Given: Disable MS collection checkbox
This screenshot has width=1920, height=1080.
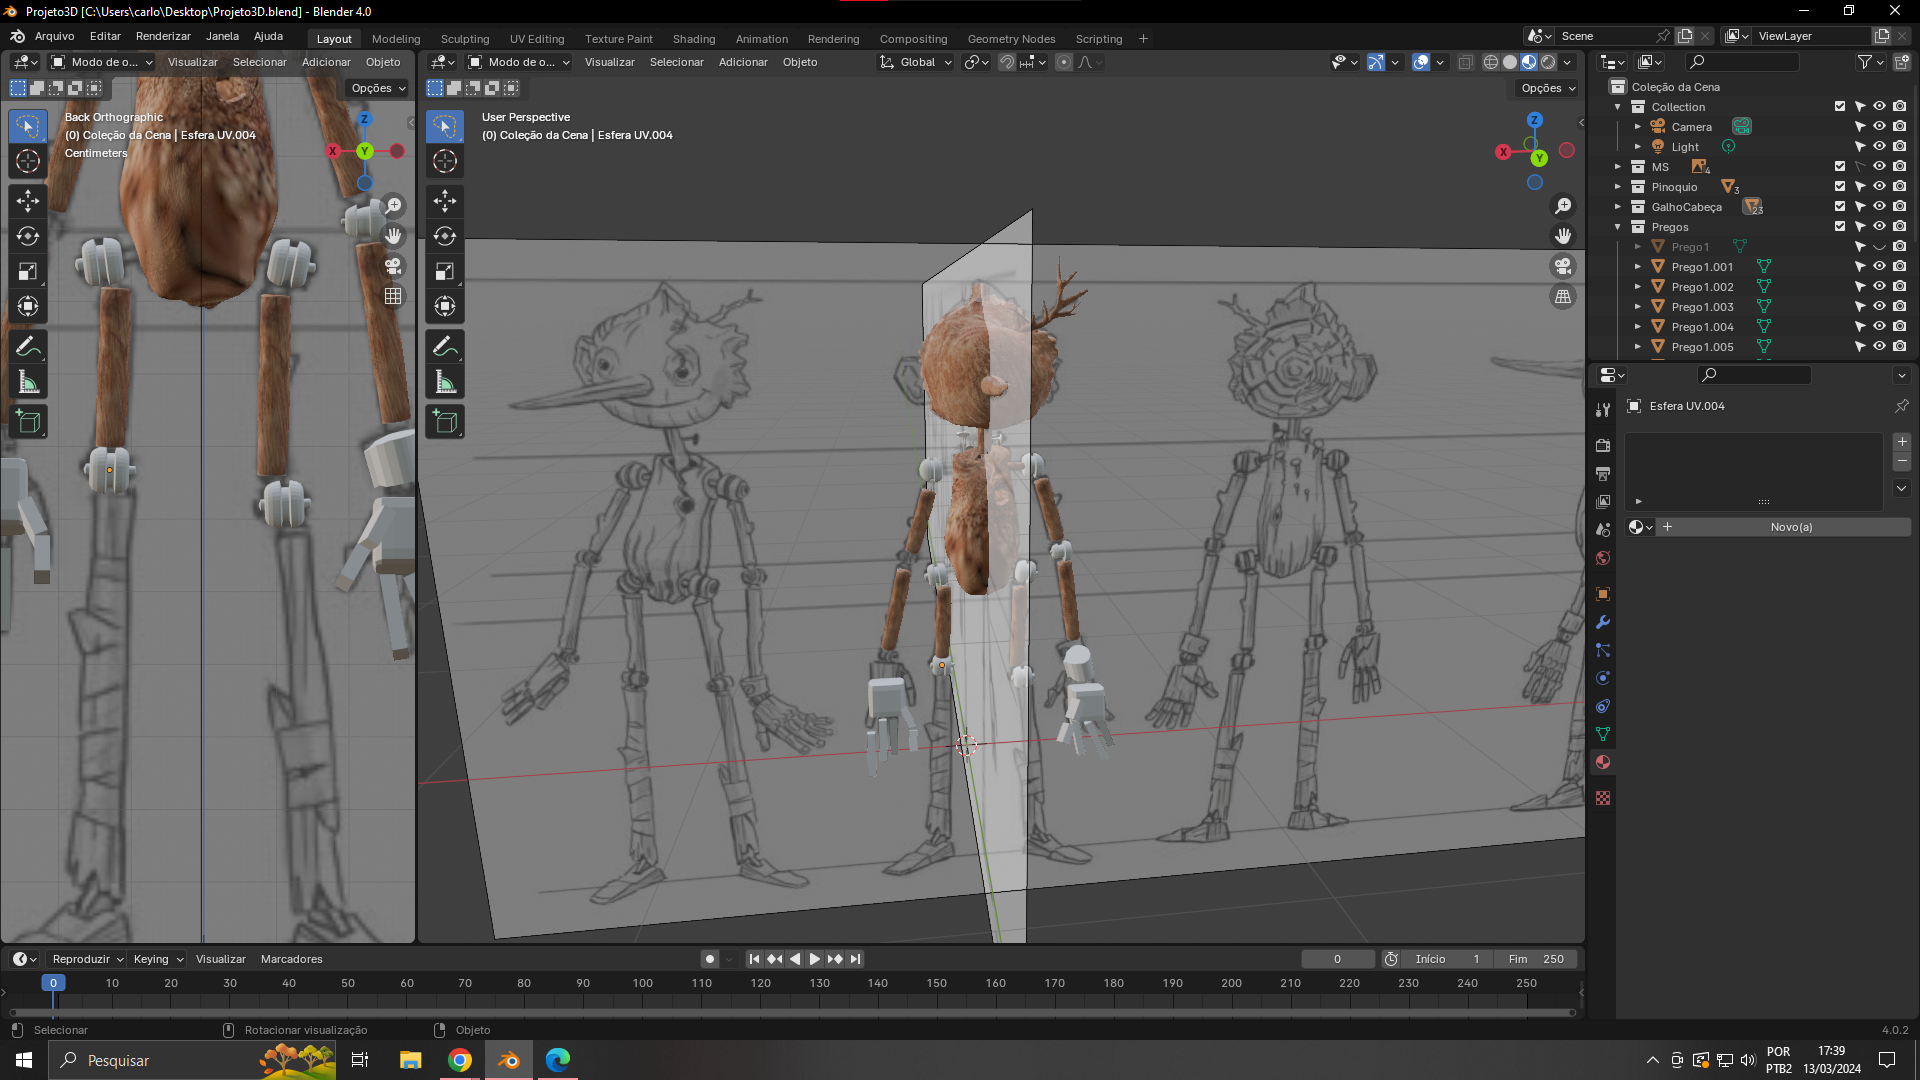Looking at the screenshot, I should pyautogui.click(x=1840, y=167).
